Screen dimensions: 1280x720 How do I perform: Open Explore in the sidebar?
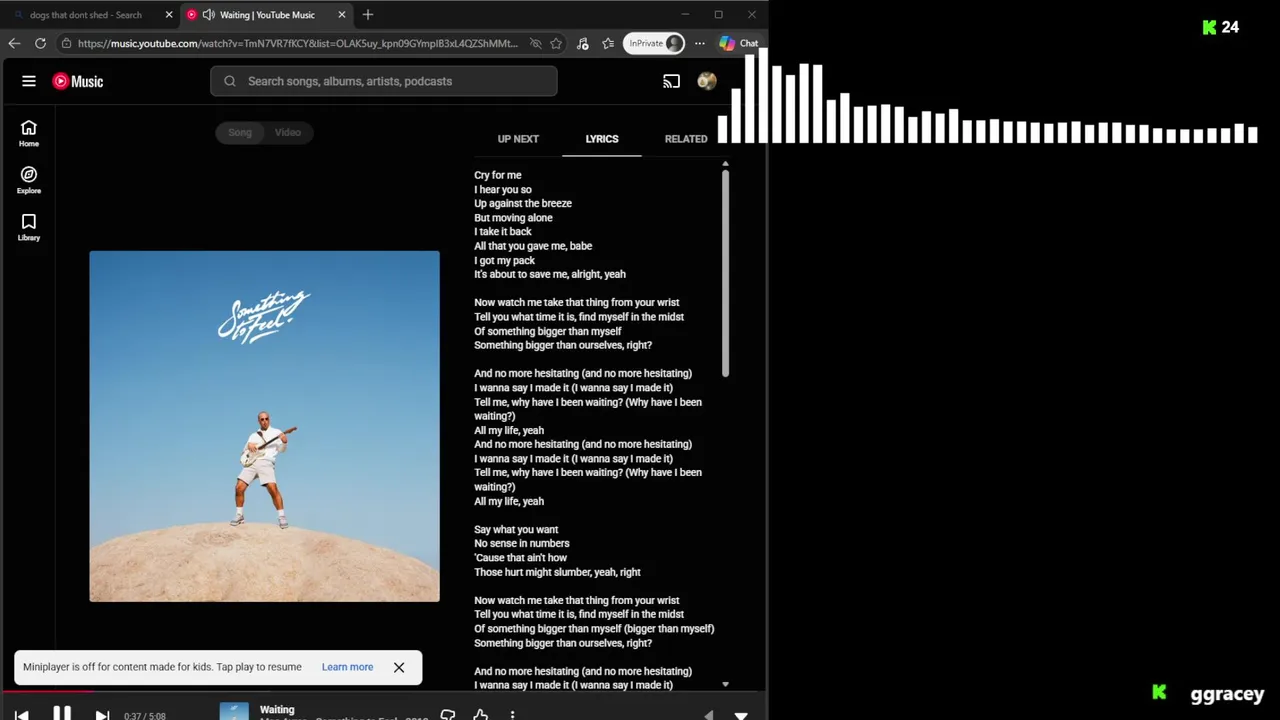(x=29, y=180)
